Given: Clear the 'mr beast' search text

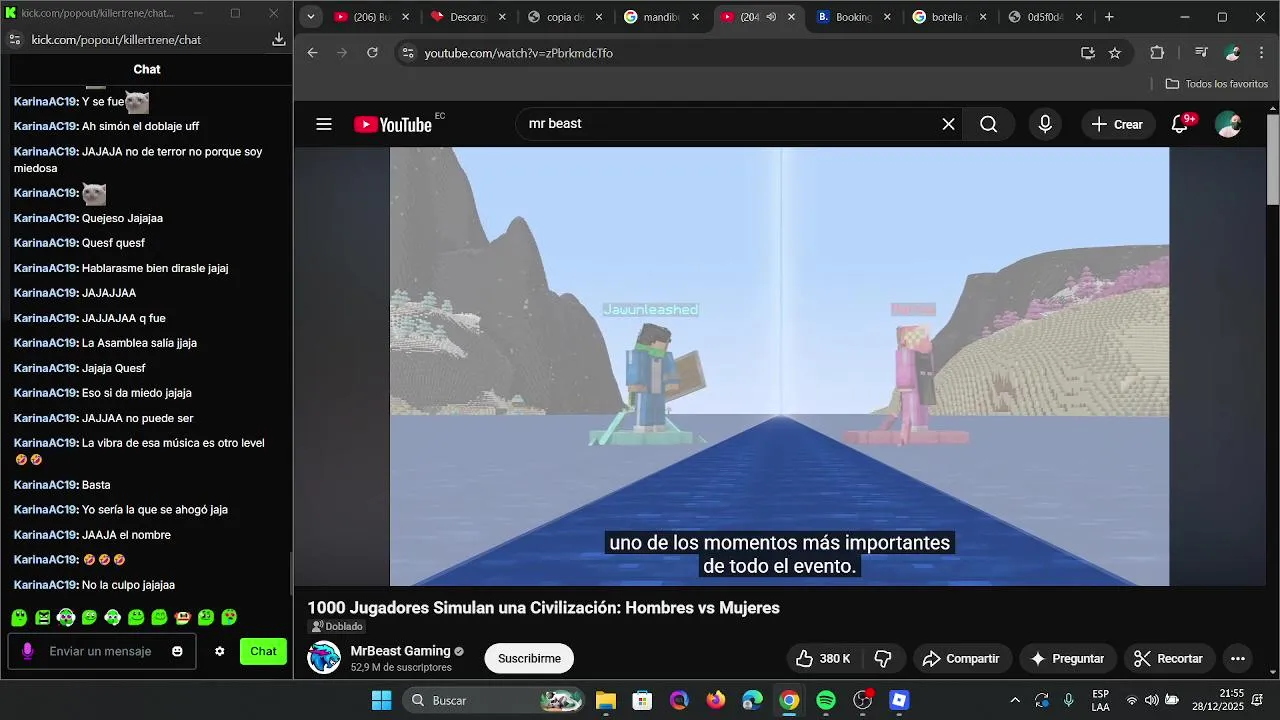Looking at the screenshot, I should pyautogui.click(x=948, y=124).
